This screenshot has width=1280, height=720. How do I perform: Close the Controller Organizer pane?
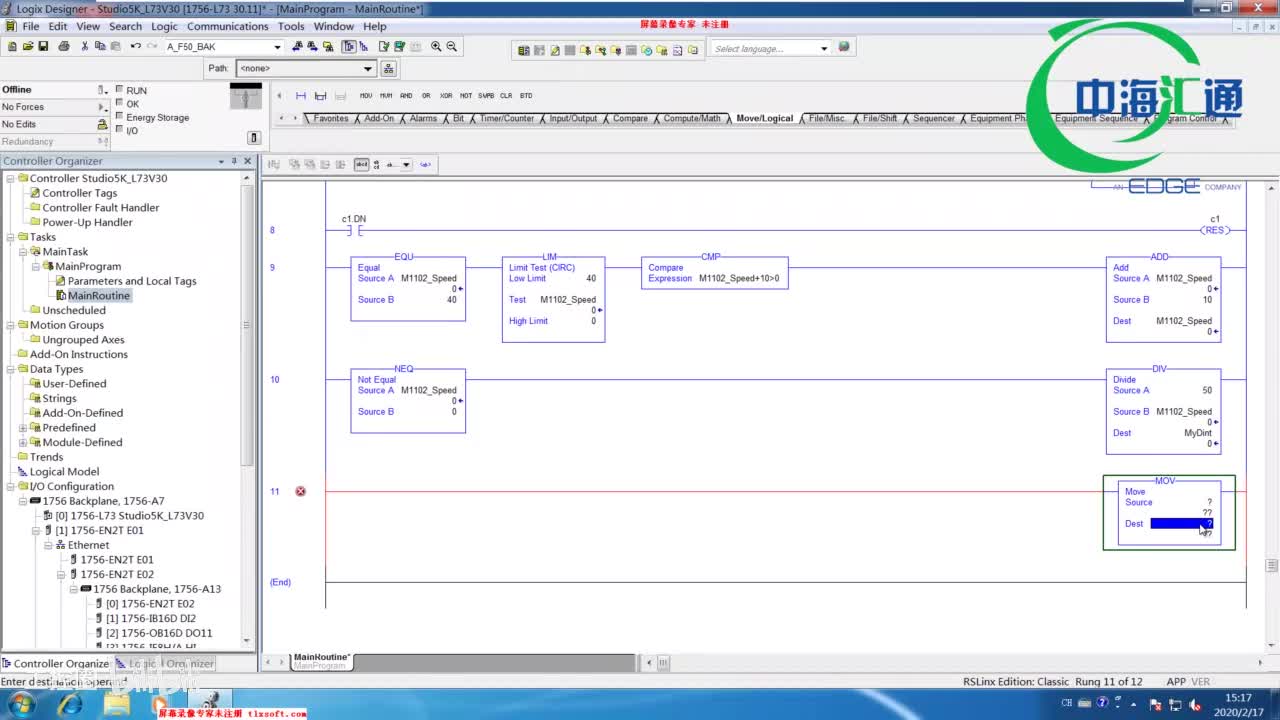[248, 161]
